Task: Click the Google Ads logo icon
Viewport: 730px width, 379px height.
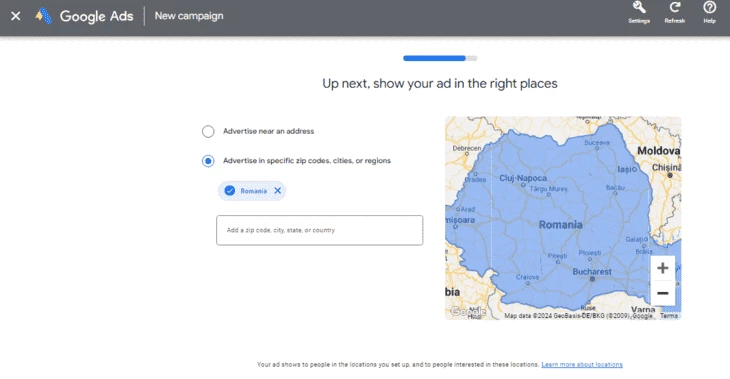Action: pos(44,16)
